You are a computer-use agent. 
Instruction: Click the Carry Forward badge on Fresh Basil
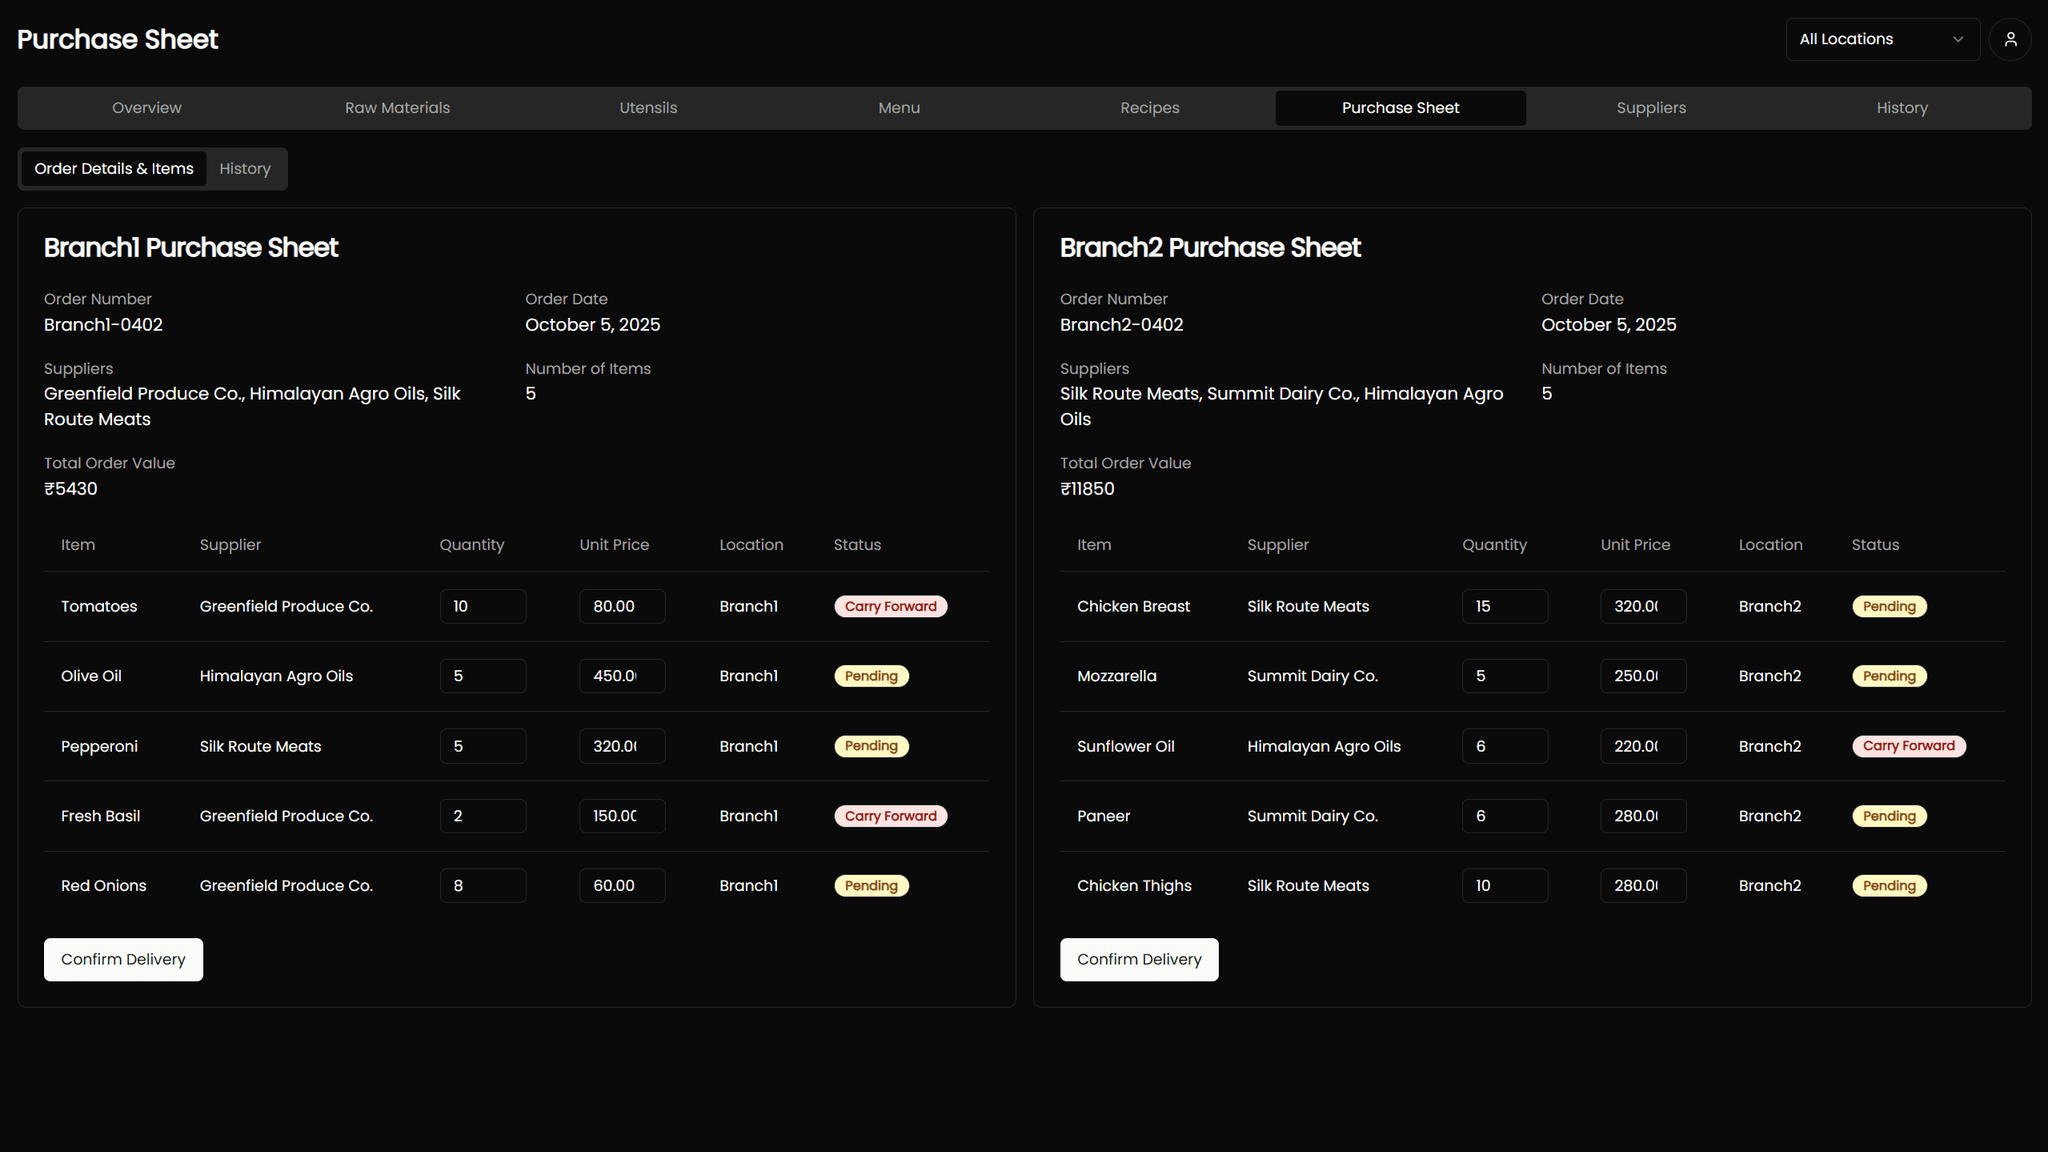click(x=890, y=816)
